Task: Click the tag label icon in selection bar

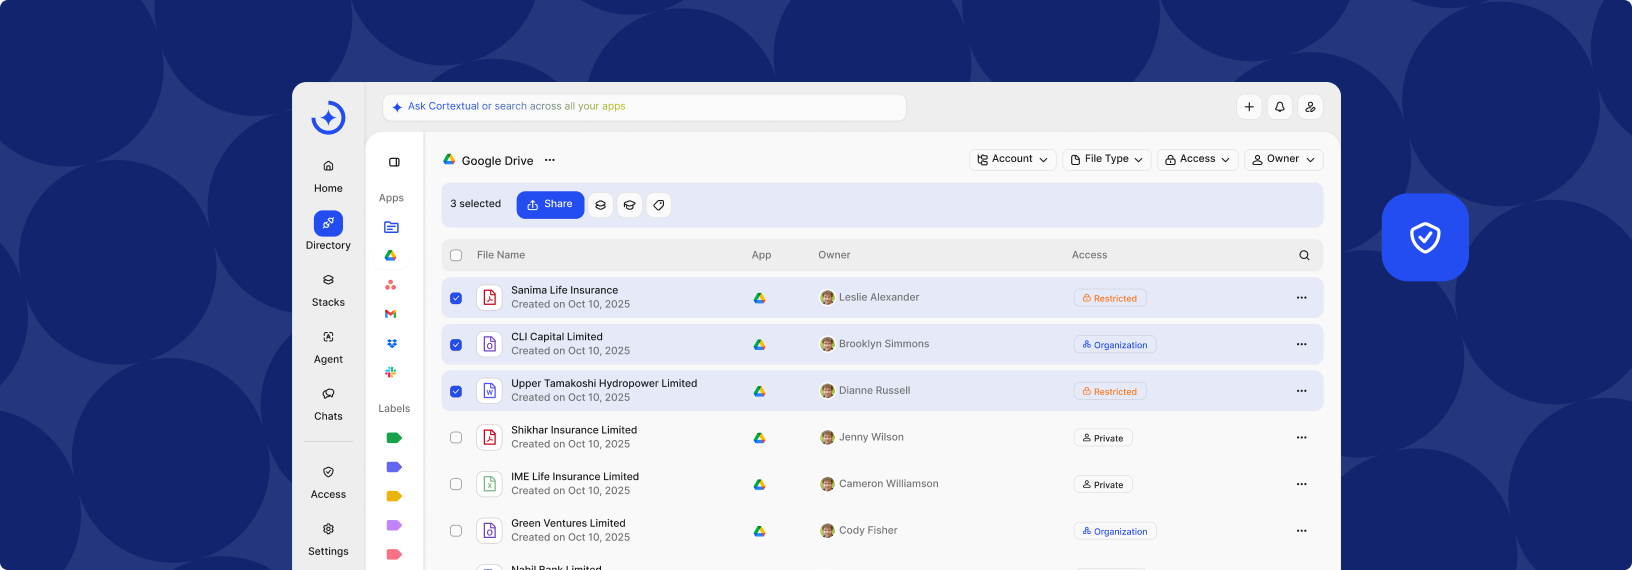Action: 658,205
